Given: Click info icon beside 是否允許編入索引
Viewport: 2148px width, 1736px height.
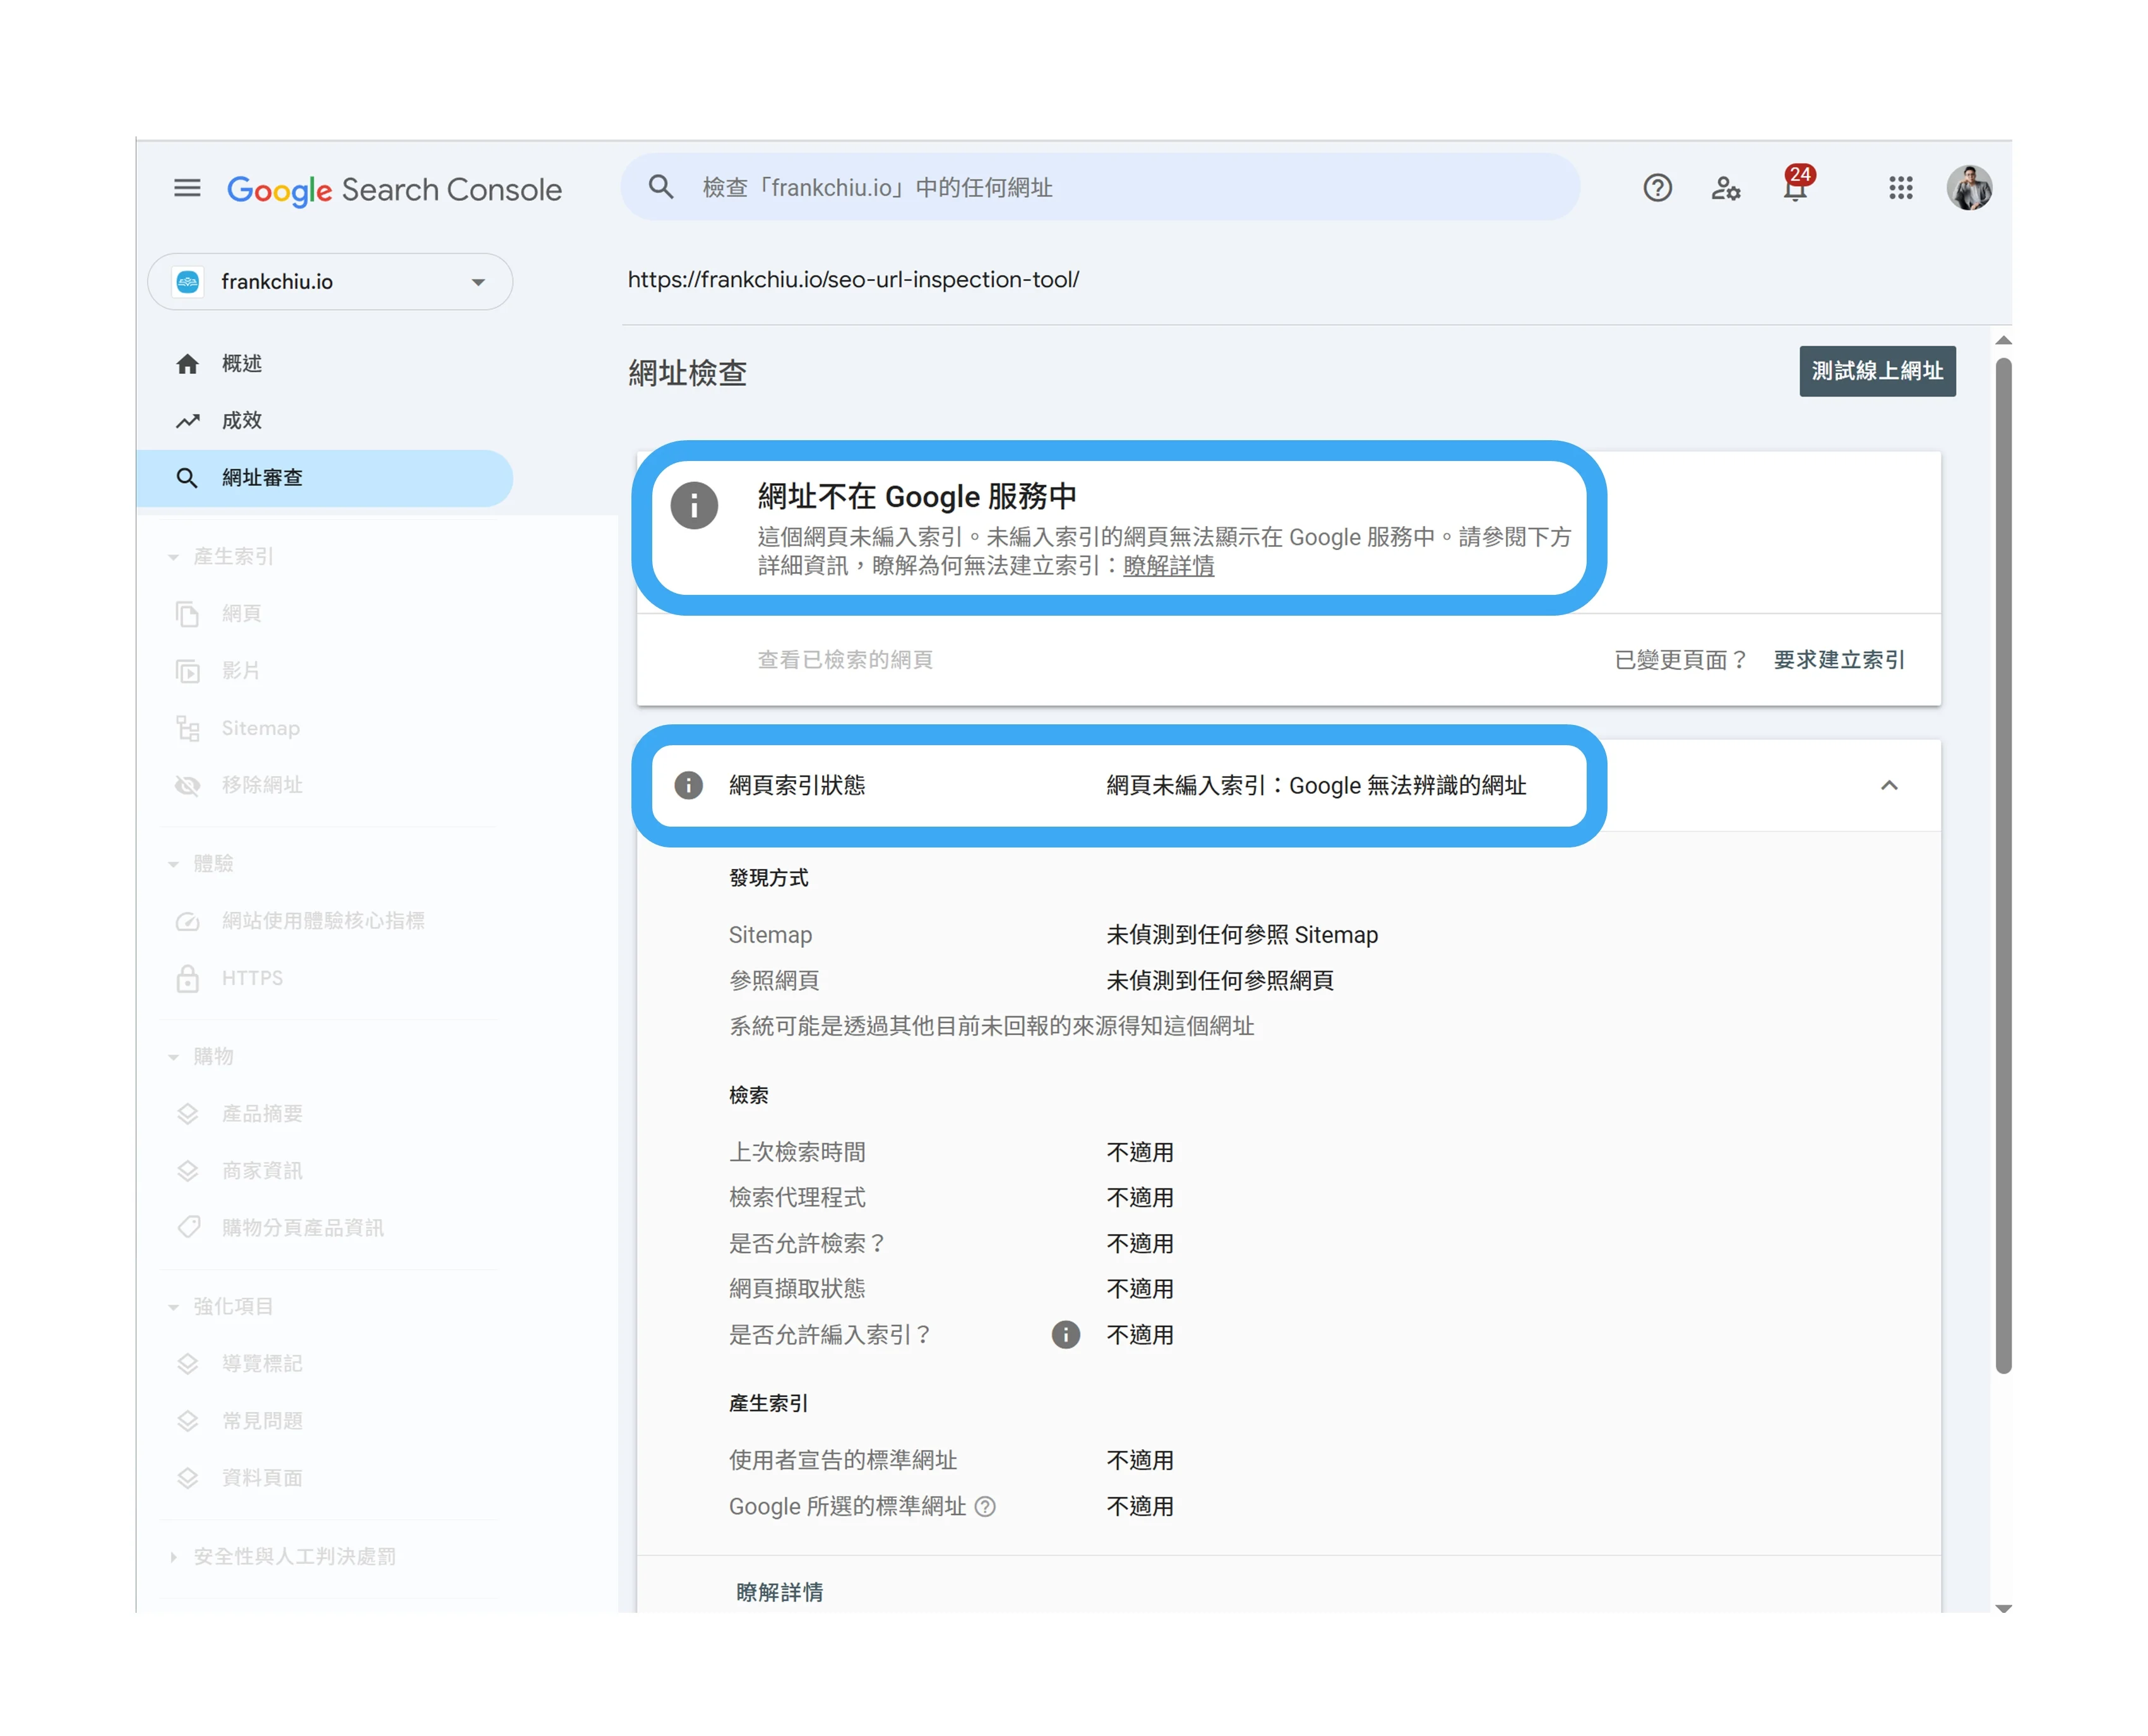Looking at the screenshot, I should click(x=1066, y=1335).
